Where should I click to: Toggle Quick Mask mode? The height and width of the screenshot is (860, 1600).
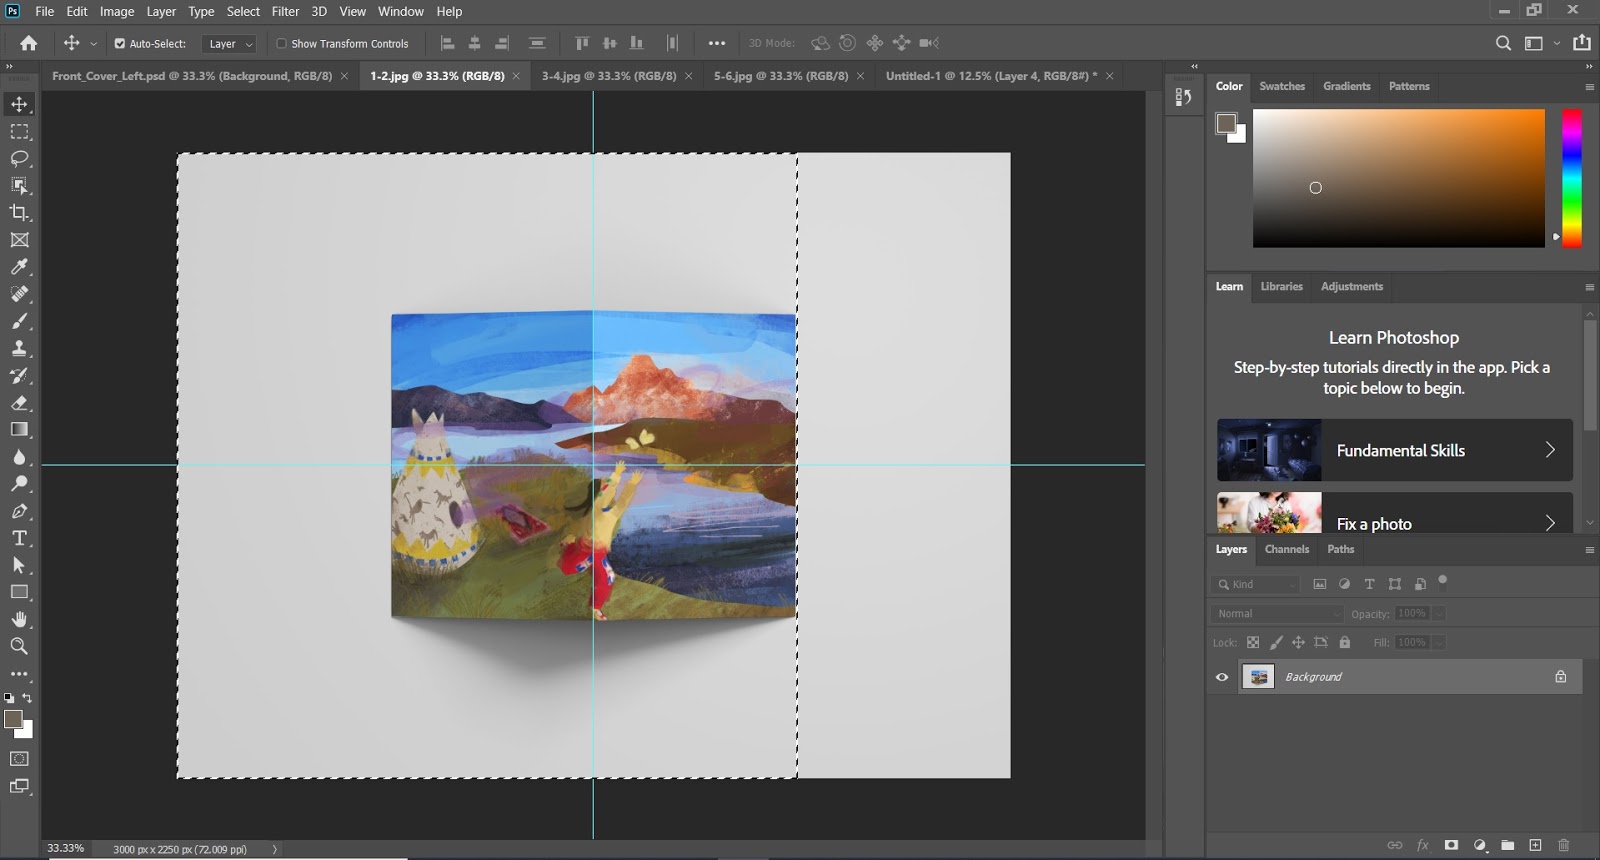pyautogui.click(x=19, y=759)
